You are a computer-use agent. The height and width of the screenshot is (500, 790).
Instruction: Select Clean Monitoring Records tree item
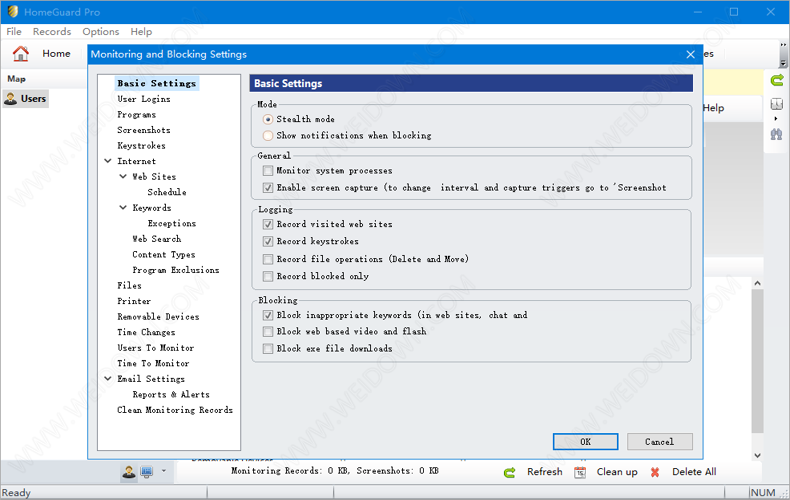click(175, 410)
